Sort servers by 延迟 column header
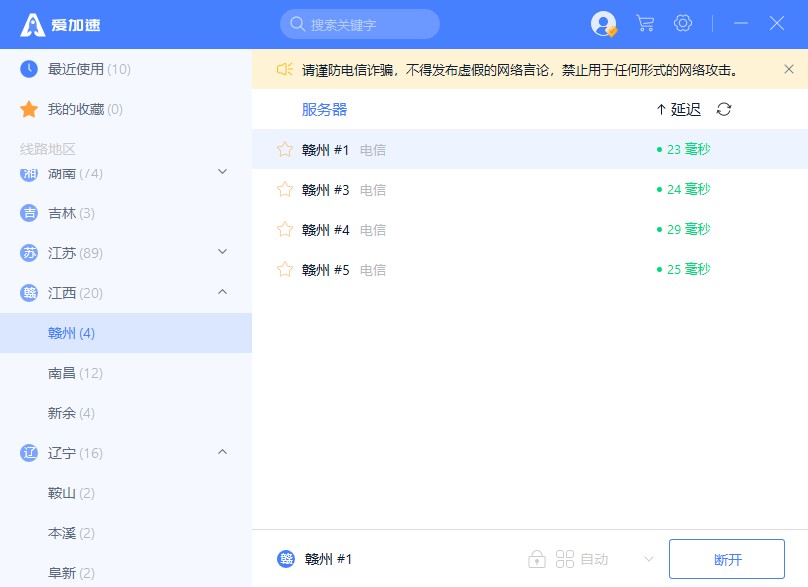This screenshot has height=587, width=808. [679, 109]
